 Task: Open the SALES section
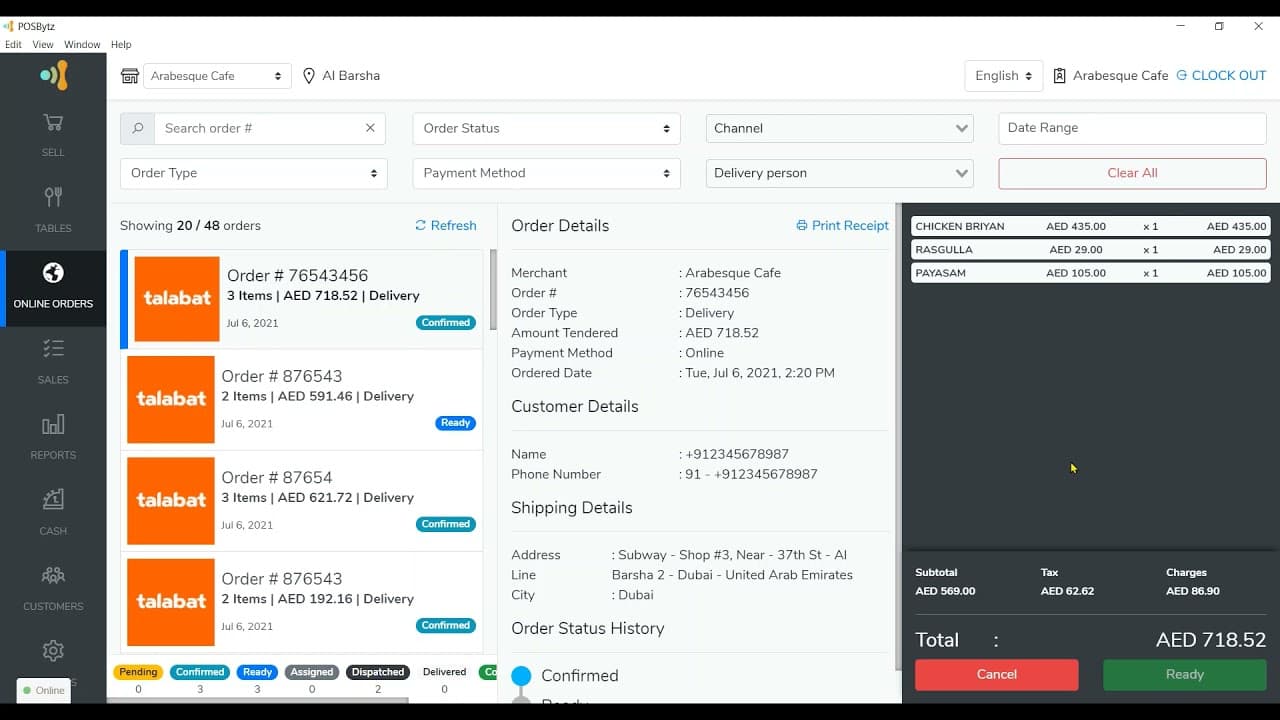53,362
